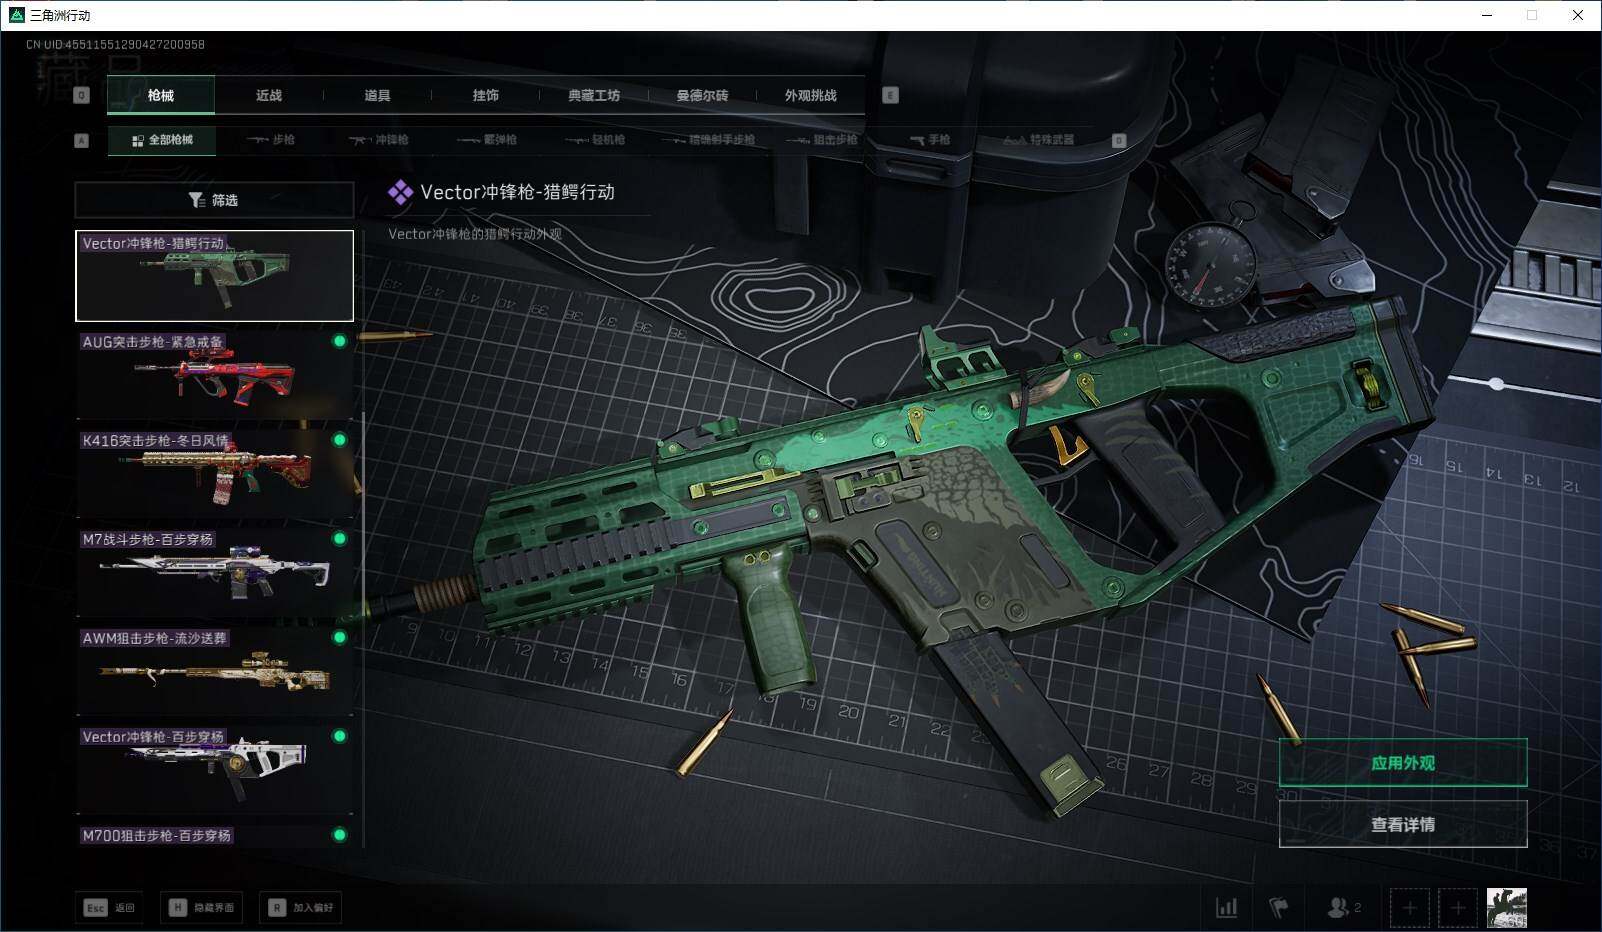Screen dimensions: 1602x932
Task: Filter by 手枪 category
Action: coord(930,140)
